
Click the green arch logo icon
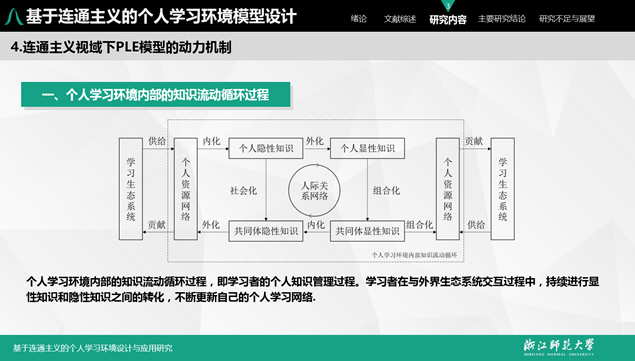click(x=14, y=17)
